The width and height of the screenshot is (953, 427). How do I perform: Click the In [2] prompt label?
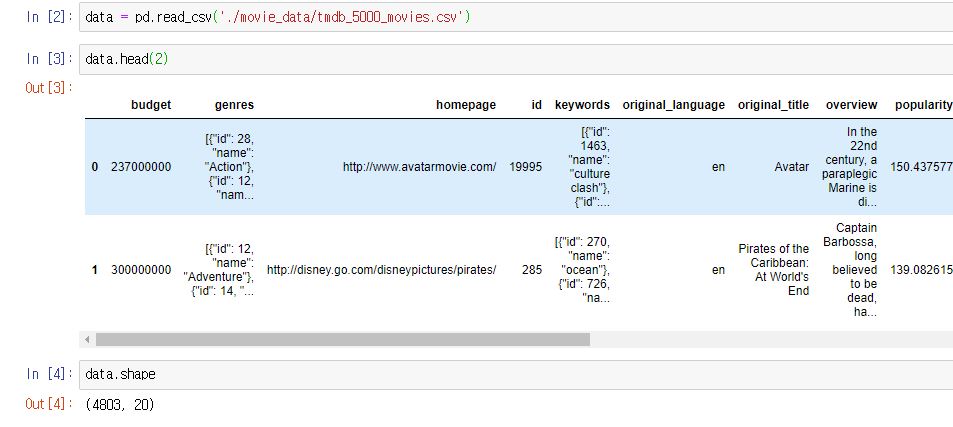(49, 17)
